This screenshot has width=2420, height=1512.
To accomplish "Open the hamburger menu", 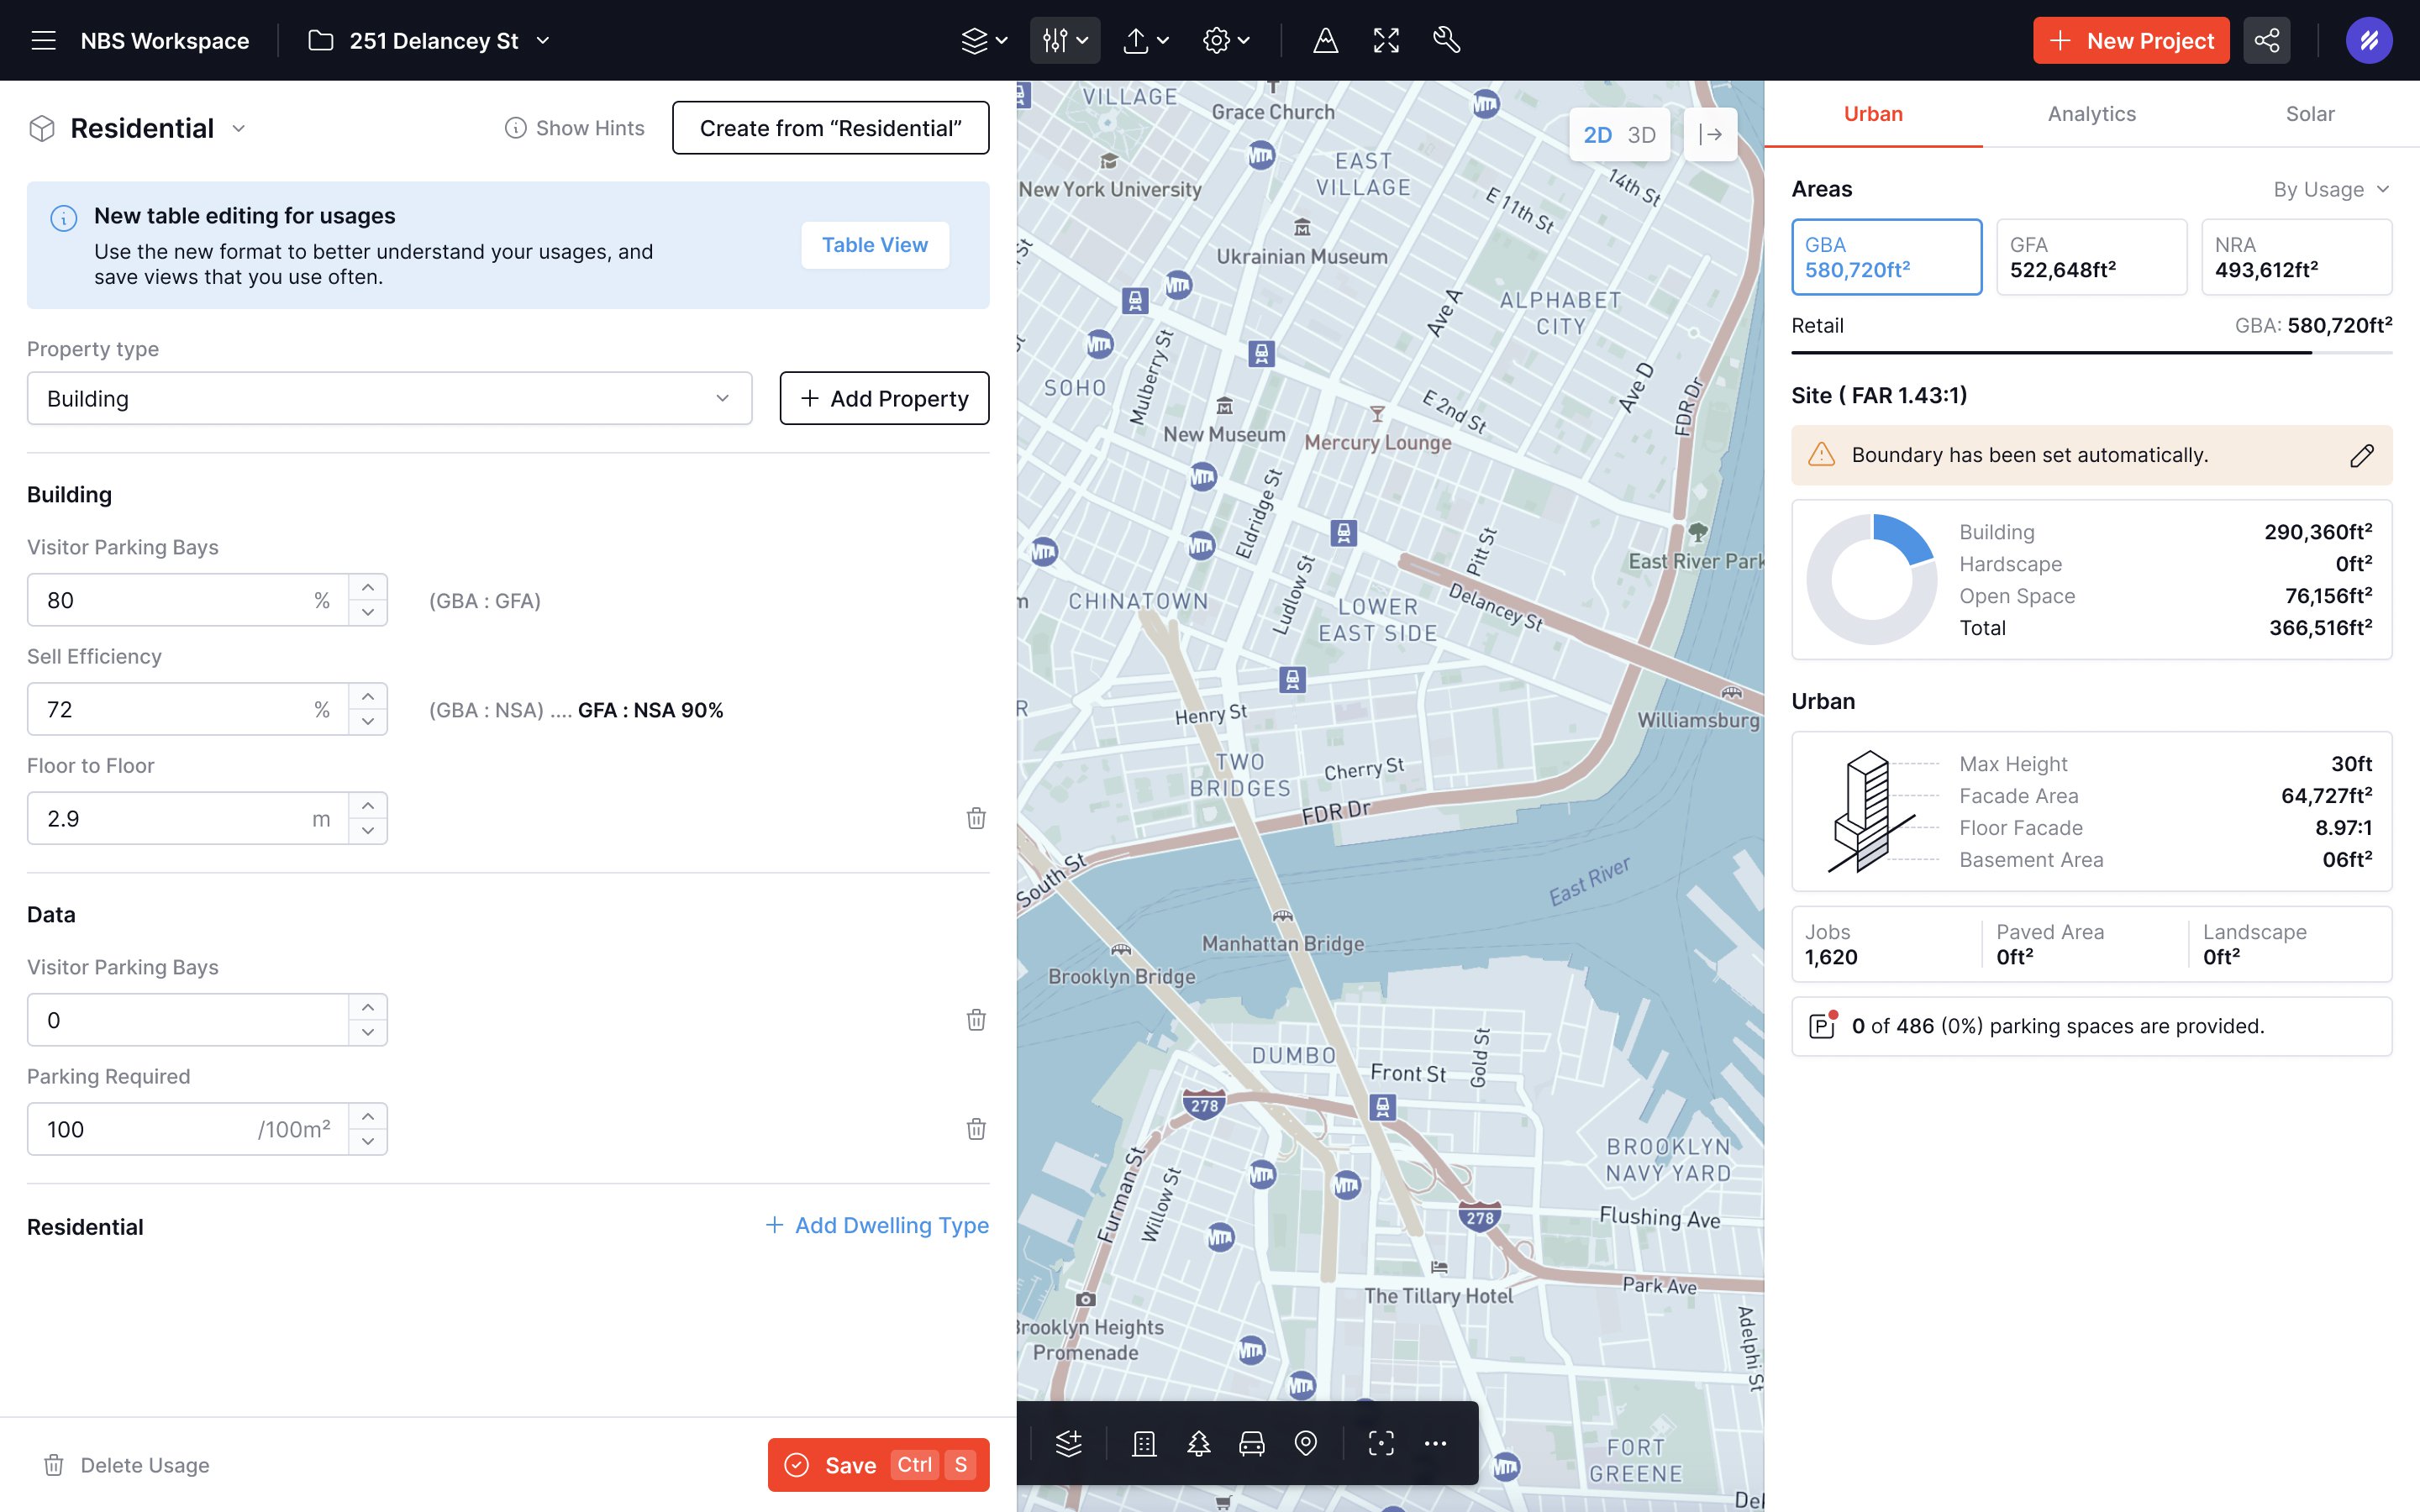I will coord(43,40).
